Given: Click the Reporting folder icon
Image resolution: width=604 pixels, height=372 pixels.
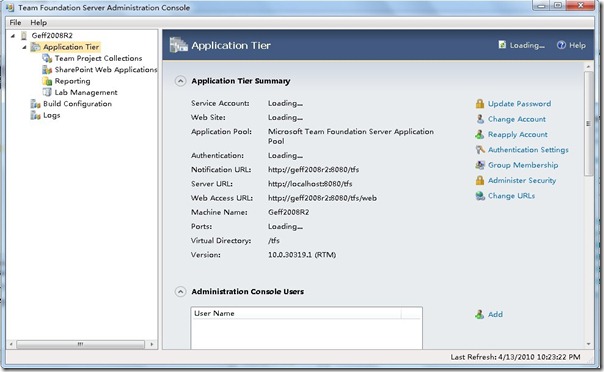Looking at the screenshot, I should 47,81.
